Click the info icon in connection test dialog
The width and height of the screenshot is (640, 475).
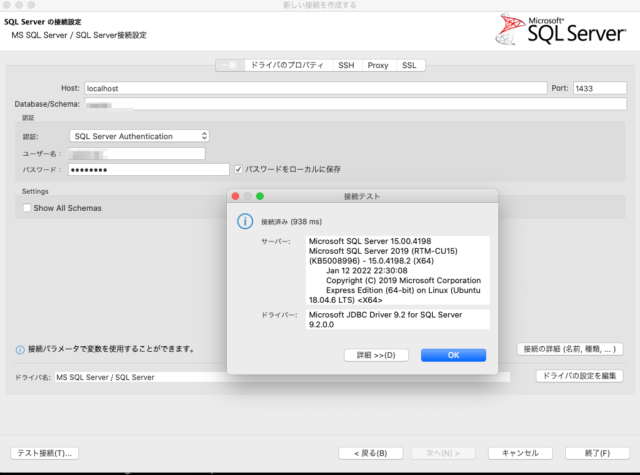tap(245, 221)
